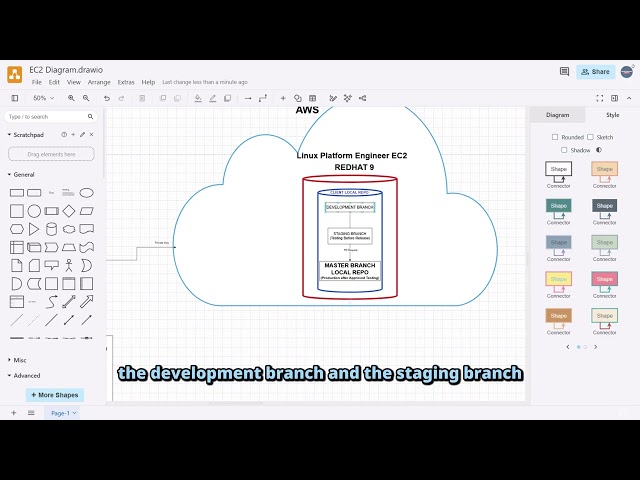The image size is (640, 480).
Task: Select the waypoints connector style icon
Action: click(263, 98)
